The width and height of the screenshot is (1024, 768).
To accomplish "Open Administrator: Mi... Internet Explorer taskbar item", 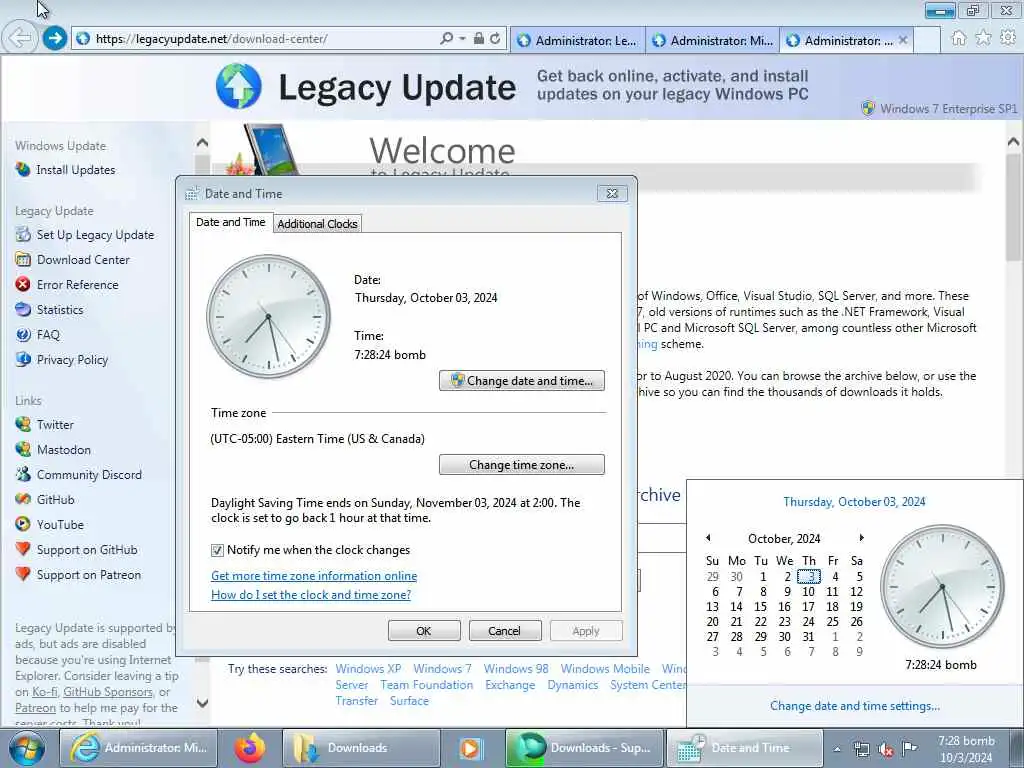I will tap(138, 748).
